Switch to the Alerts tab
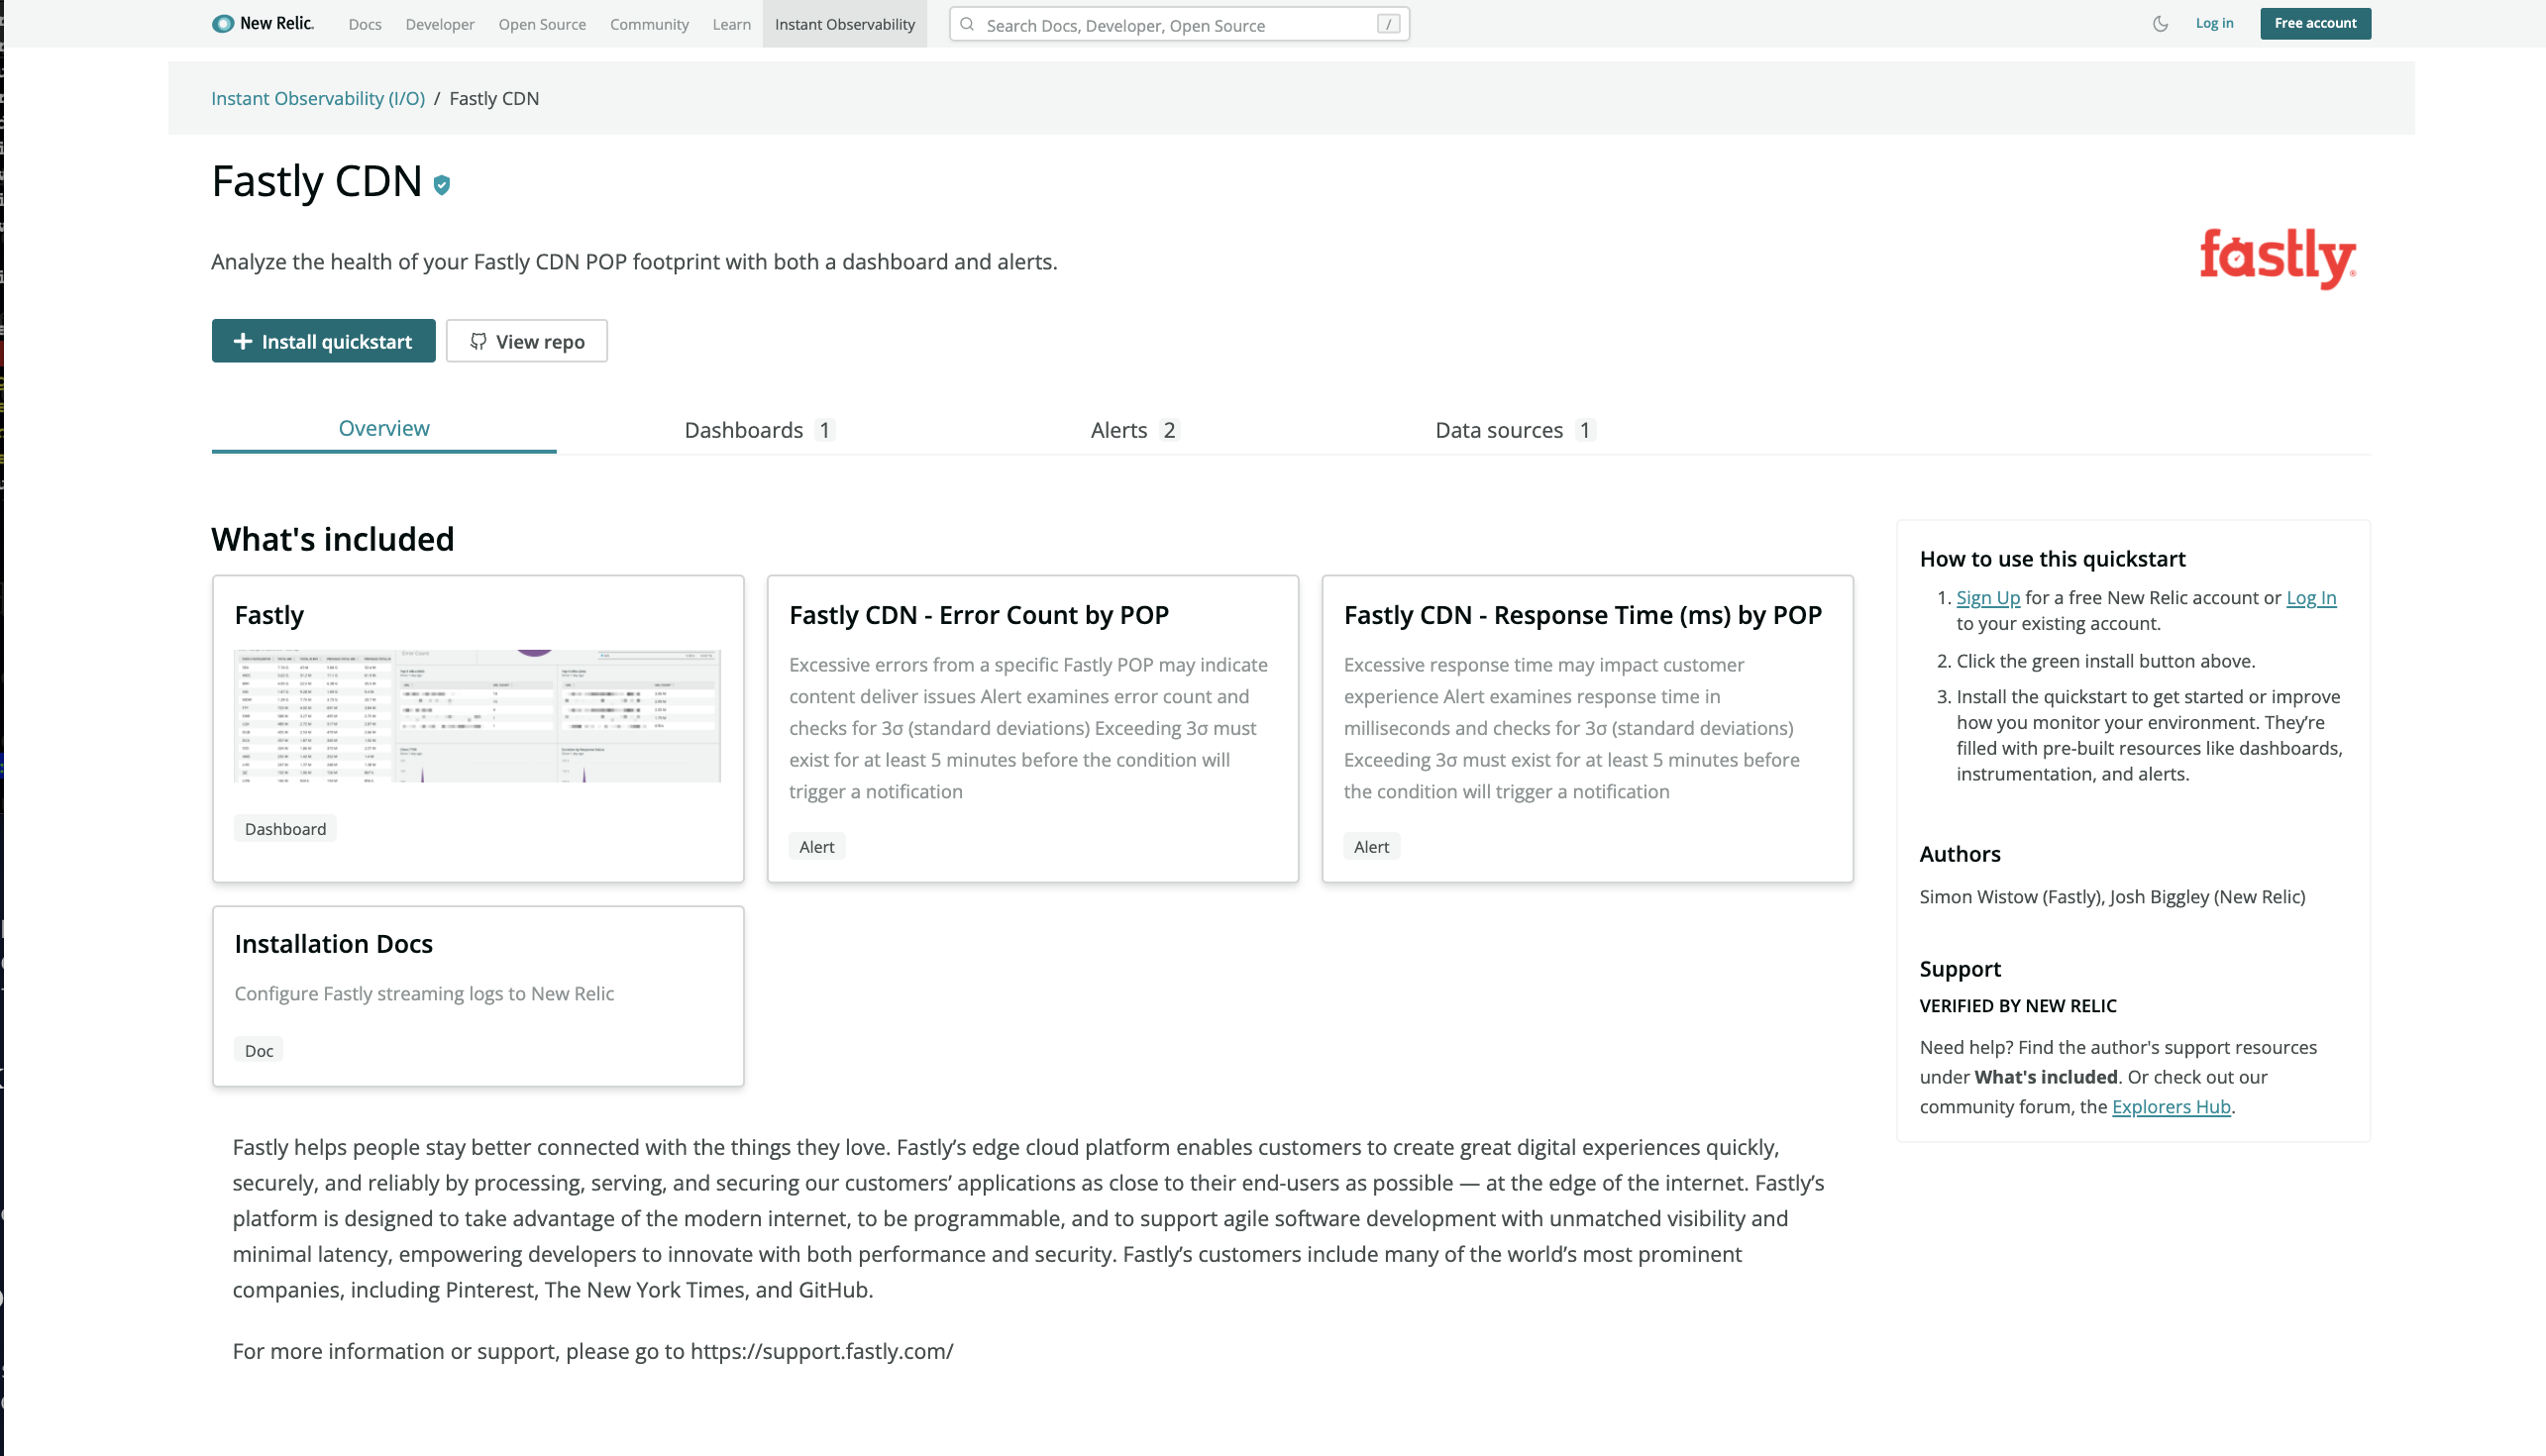 coord(1118,430)
